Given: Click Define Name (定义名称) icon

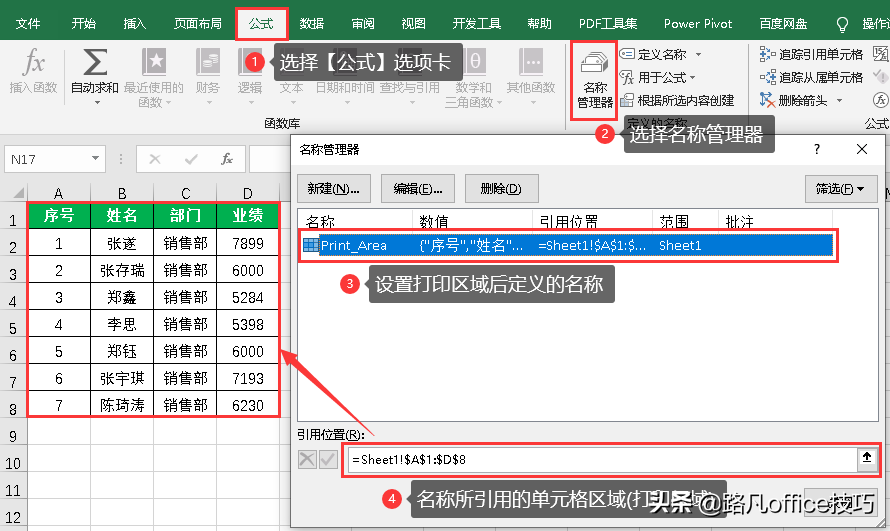Looking at the screenshot, I should click(627, 54).
